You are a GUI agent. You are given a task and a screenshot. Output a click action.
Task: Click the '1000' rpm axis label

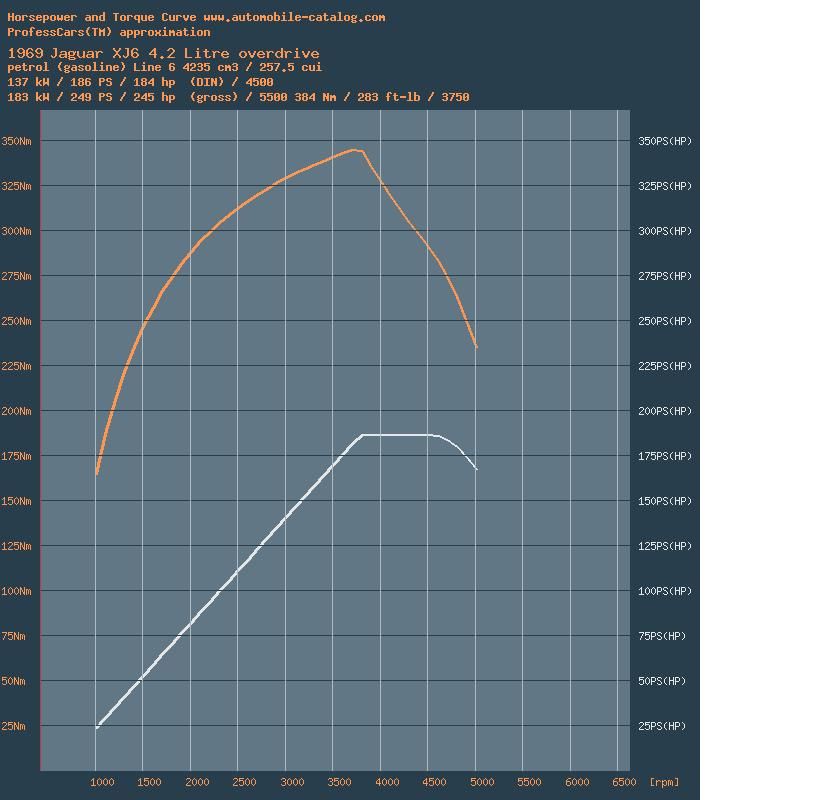point(102,782)
